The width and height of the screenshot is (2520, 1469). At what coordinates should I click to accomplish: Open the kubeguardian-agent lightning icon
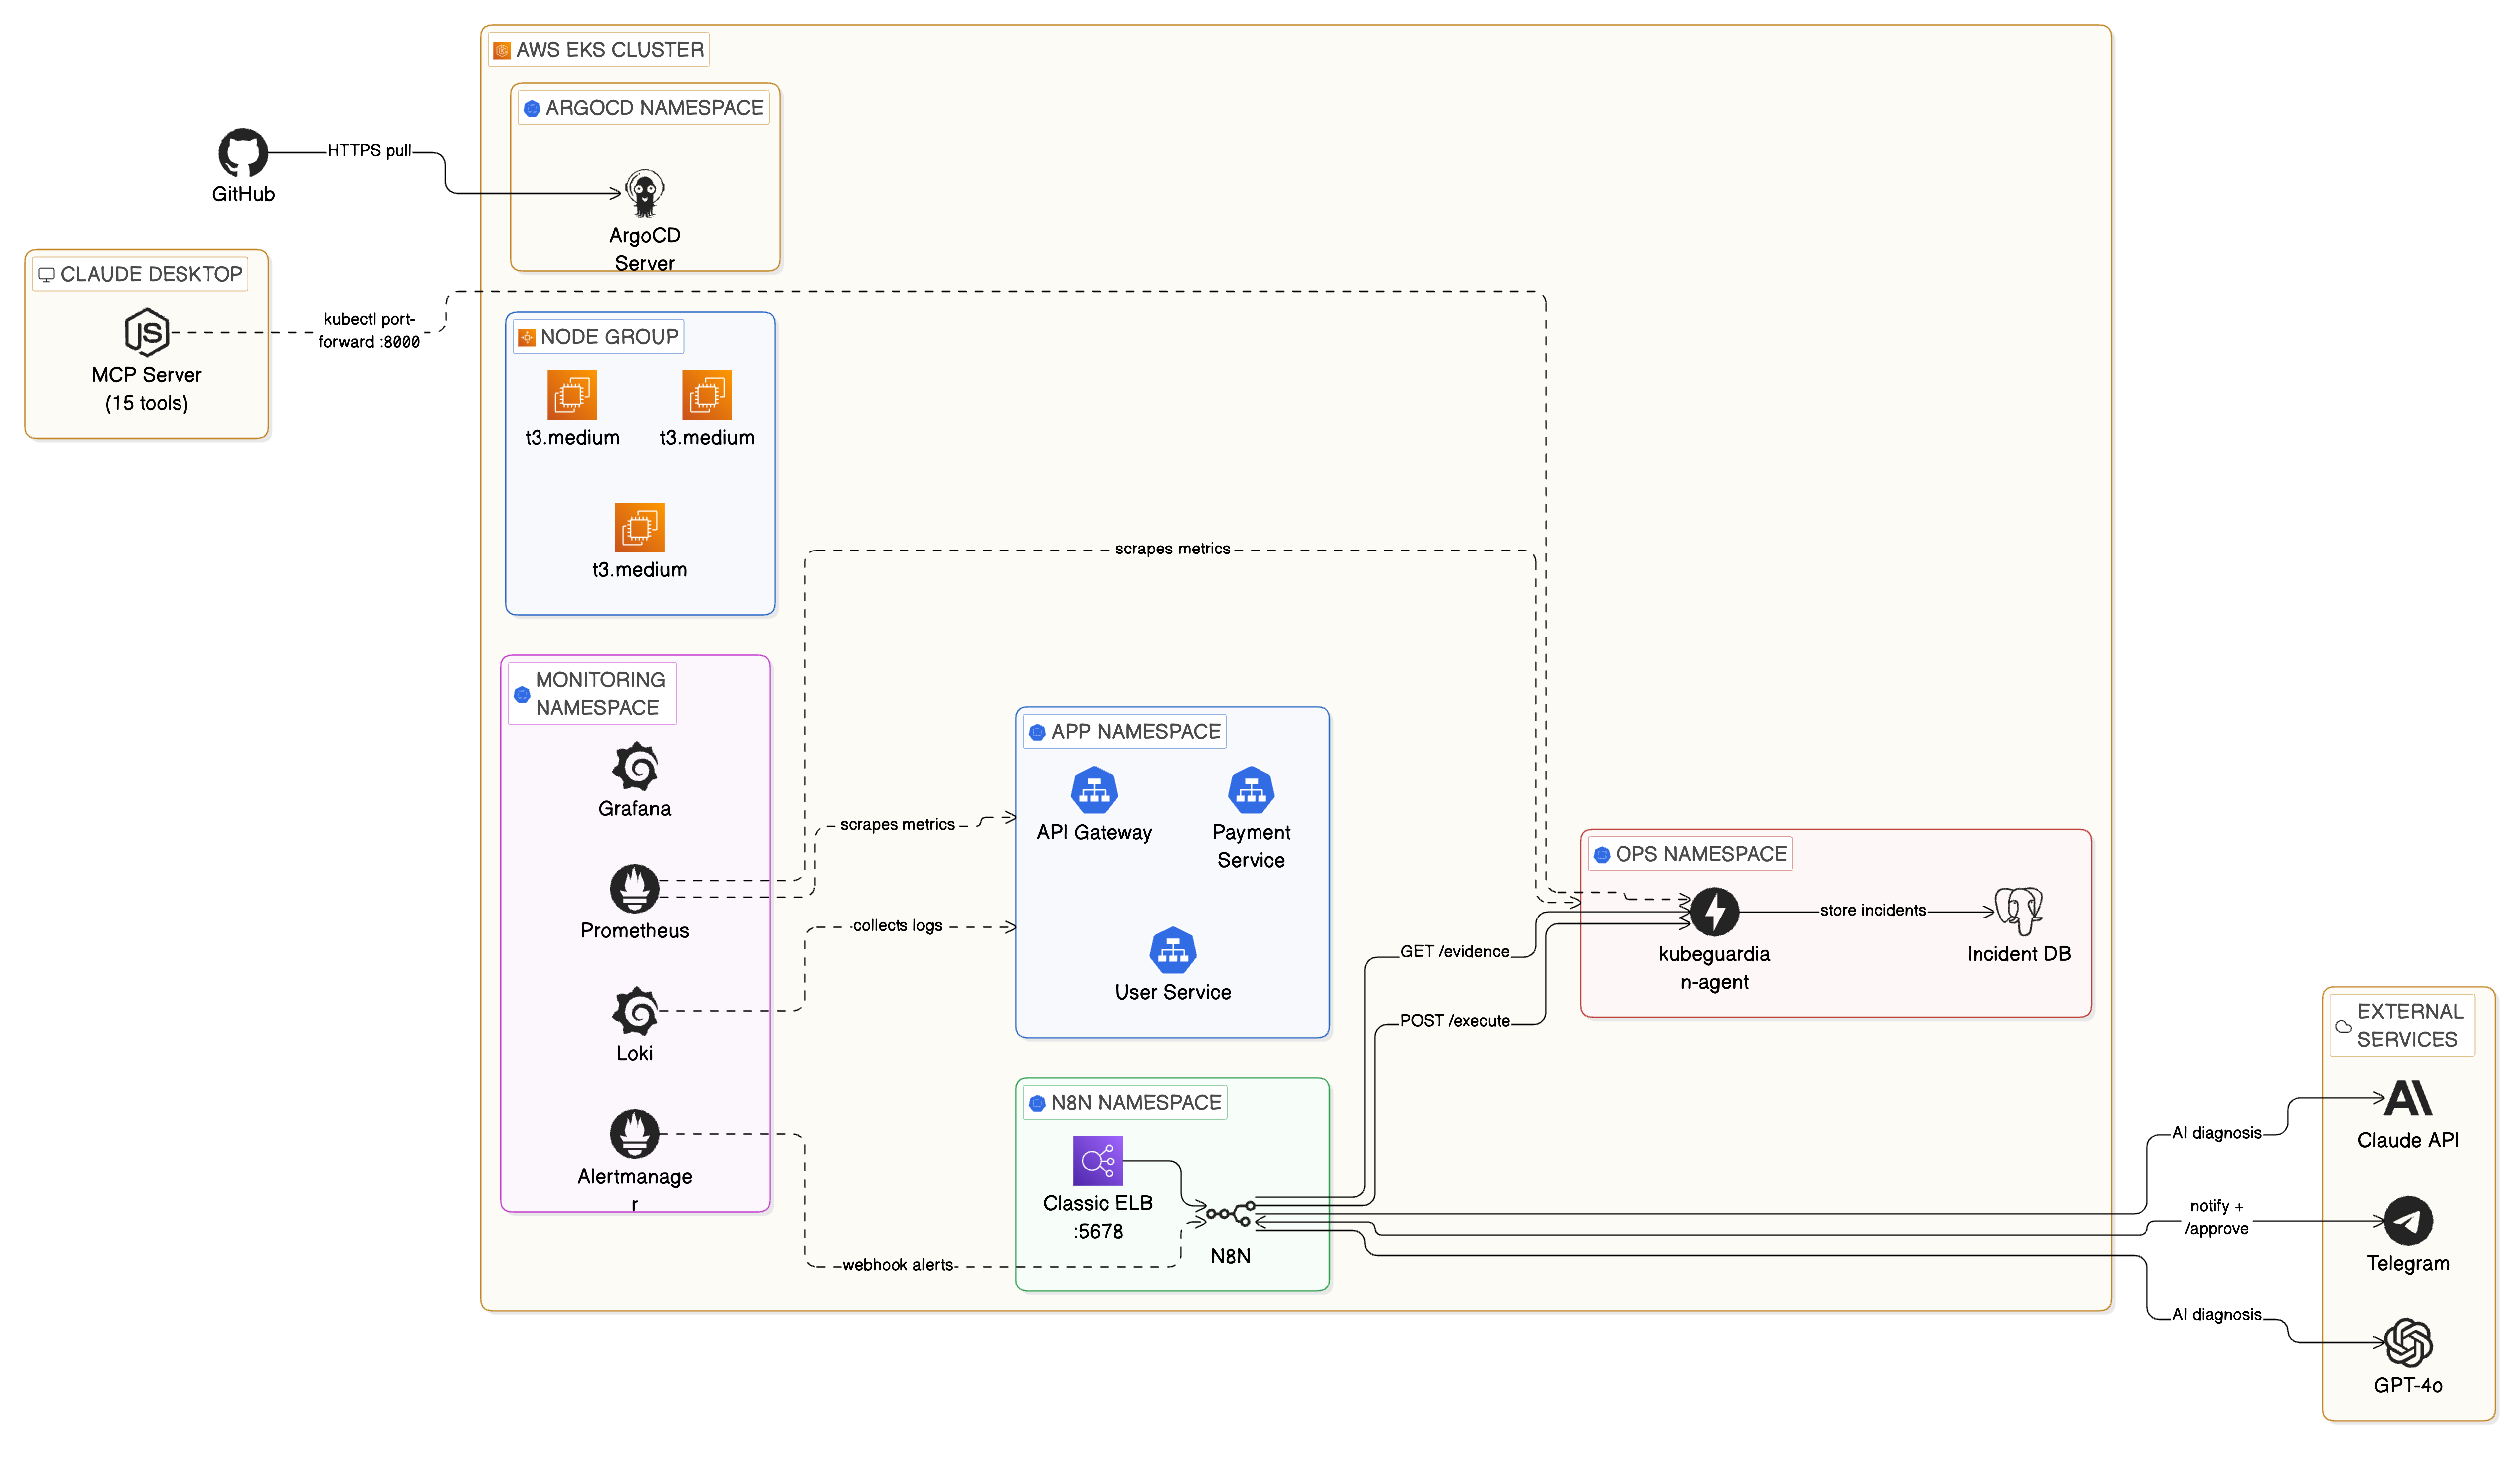pyautogui.click(x=1716, y=911)
